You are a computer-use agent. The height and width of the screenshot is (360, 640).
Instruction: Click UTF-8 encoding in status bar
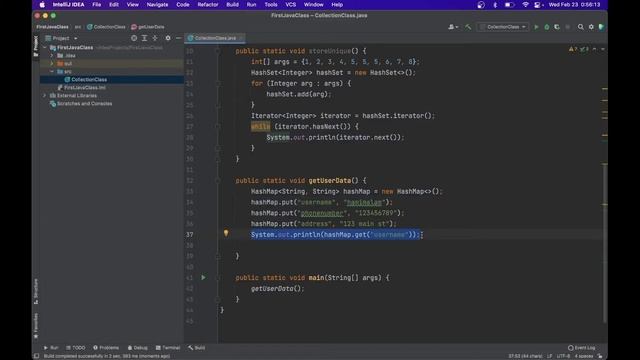(564, 356)
